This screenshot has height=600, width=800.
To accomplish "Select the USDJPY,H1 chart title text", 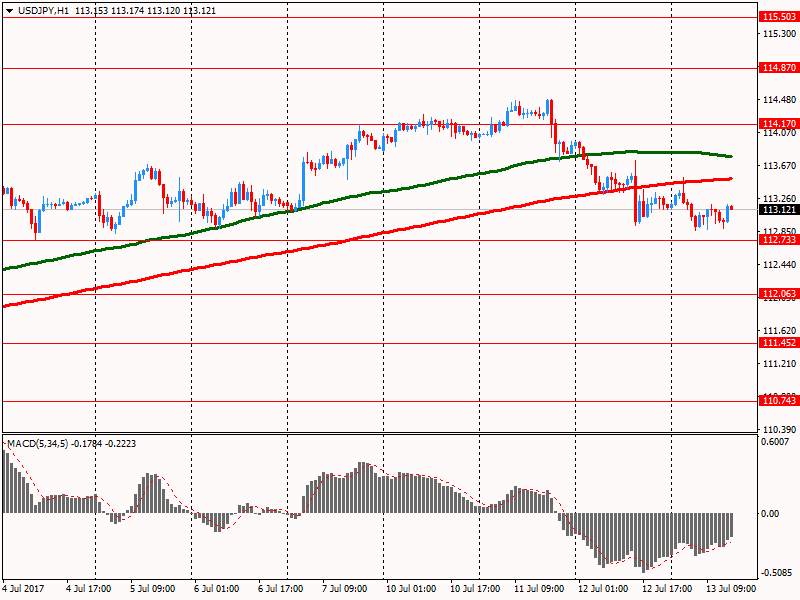I will (x=43, y=11).
